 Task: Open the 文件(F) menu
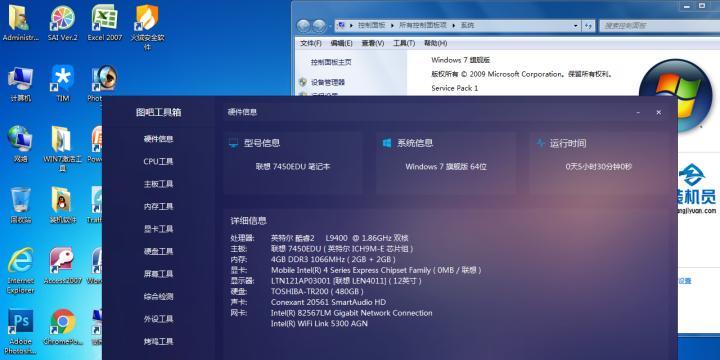(x=311, y=43)
